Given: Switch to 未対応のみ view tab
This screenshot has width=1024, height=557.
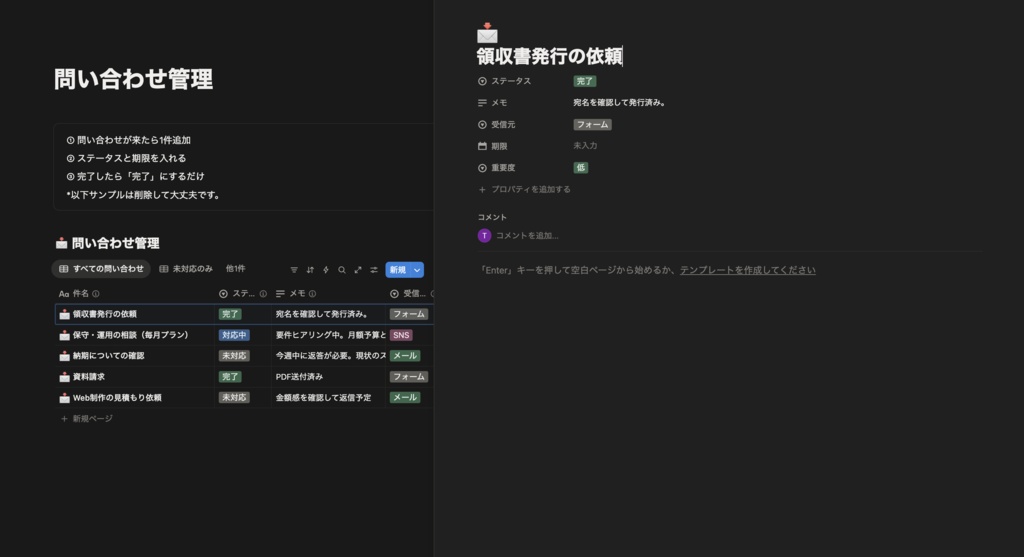Looking at the screenshot, I should [x=186, y=269].
